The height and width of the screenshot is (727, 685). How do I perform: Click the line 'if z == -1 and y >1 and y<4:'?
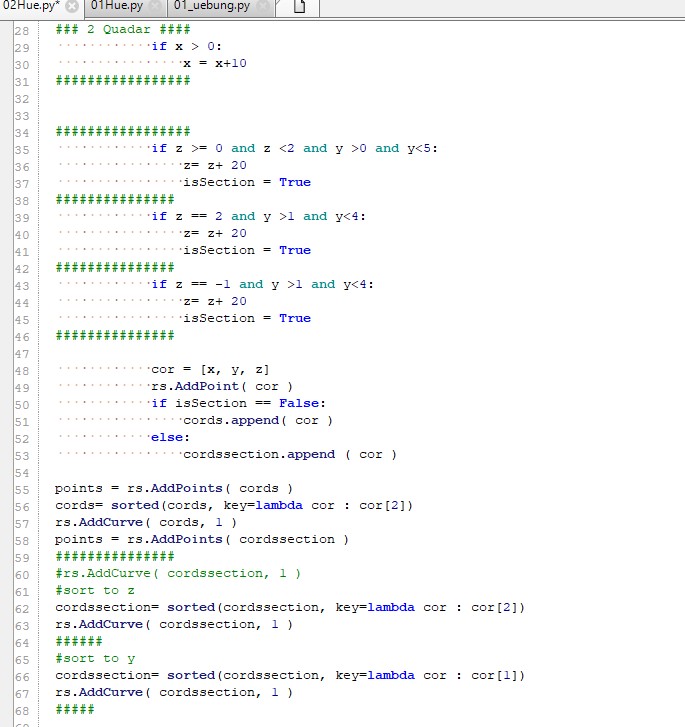pyautogui.click(x=262, y=284)
